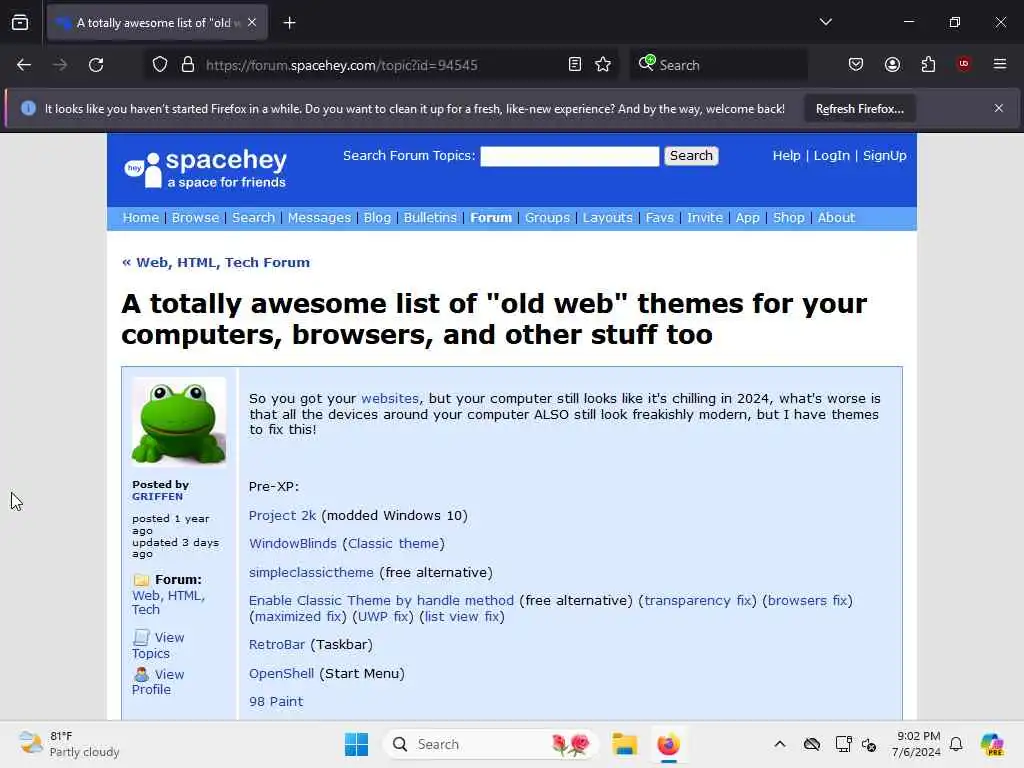
Task: Open the Messages nav item
Action: coord(319,217)
